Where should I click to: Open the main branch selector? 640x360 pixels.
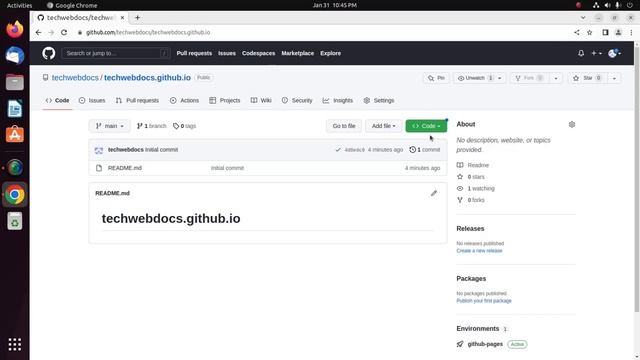pos(109,126)
